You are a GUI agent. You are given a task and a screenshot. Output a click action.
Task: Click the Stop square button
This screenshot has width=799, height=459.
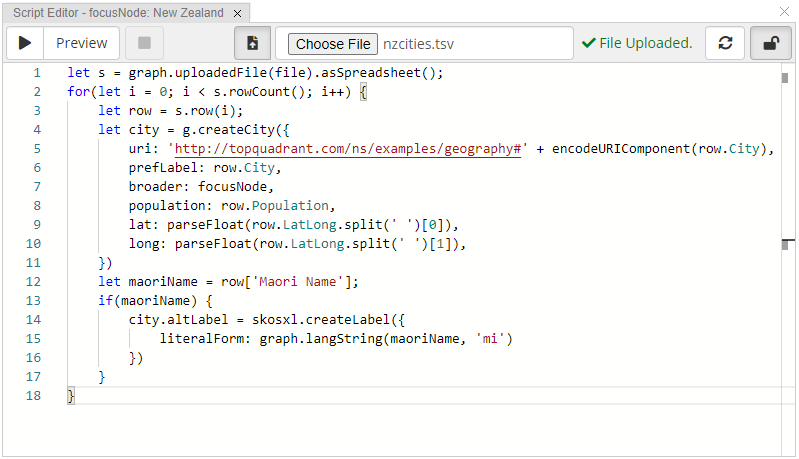145,43
